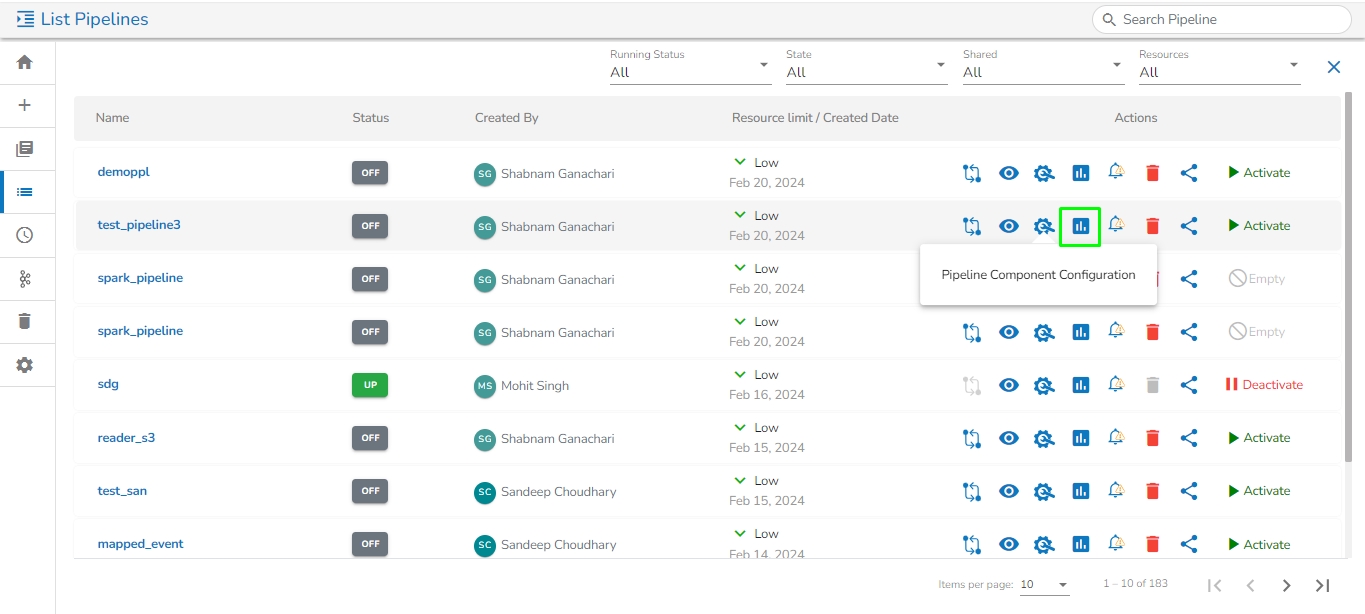Image resolution: width=1365 pixels, height=614 pixels.
Task: Open the home icon in sidebar
Action: tap(25, 62)
